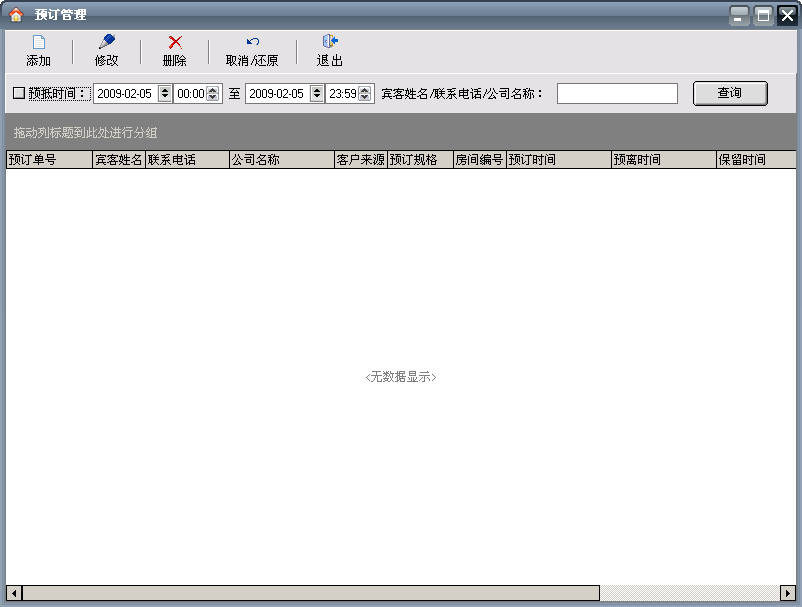
Task: Click the 查询 (Query) button
Action: (730, 93)
